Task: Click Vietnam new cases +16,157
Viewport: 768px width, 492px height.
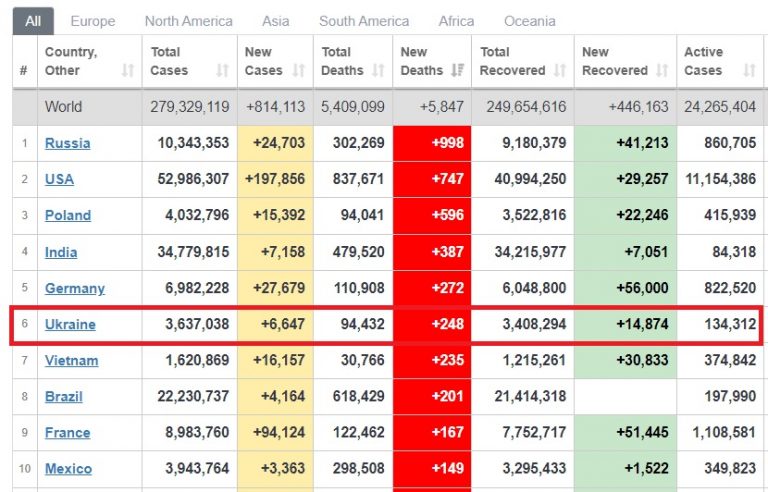Action: (x=279, y=361)
